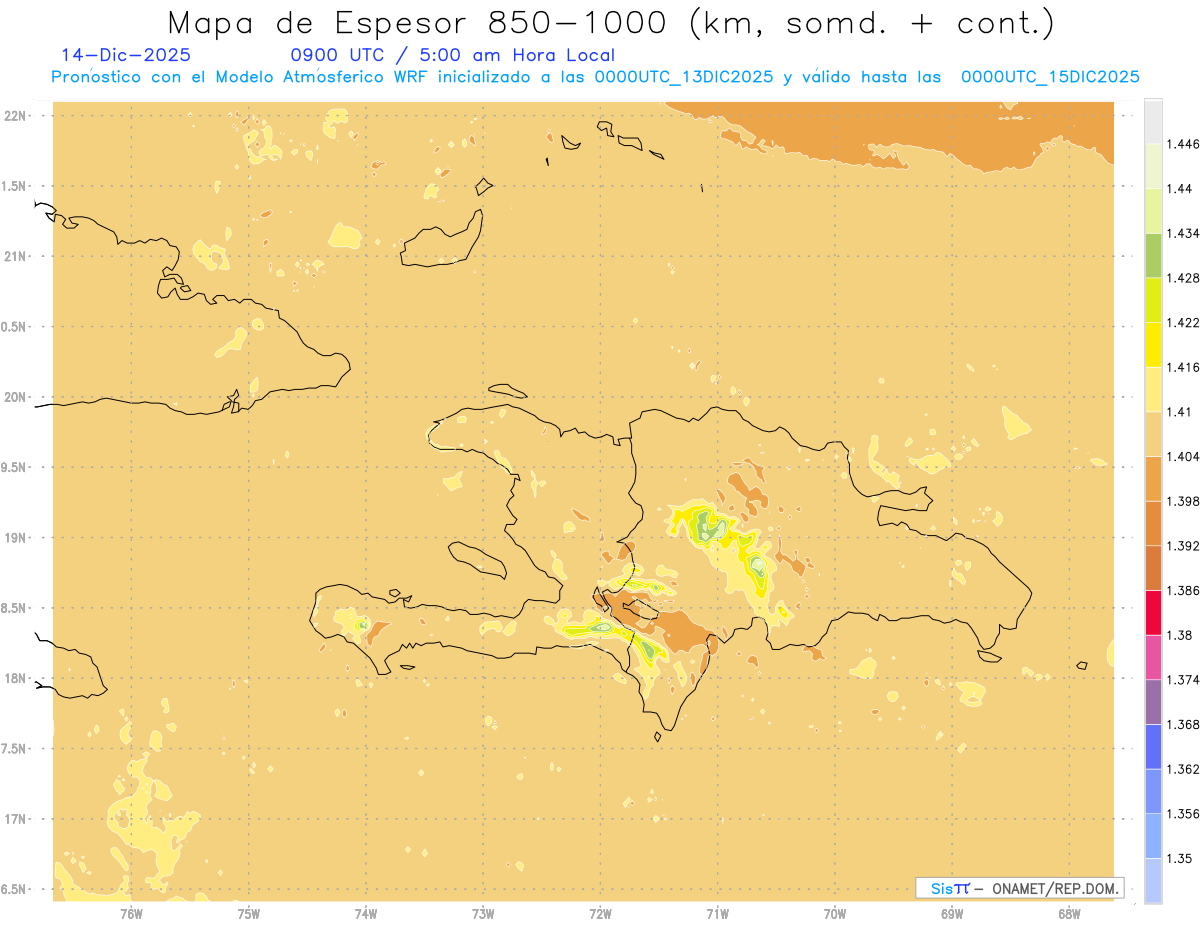This screenshot has height=927, width=1200.
Task: Click the grey swatch above the 1.446 label
Action: pos(1153,121)
